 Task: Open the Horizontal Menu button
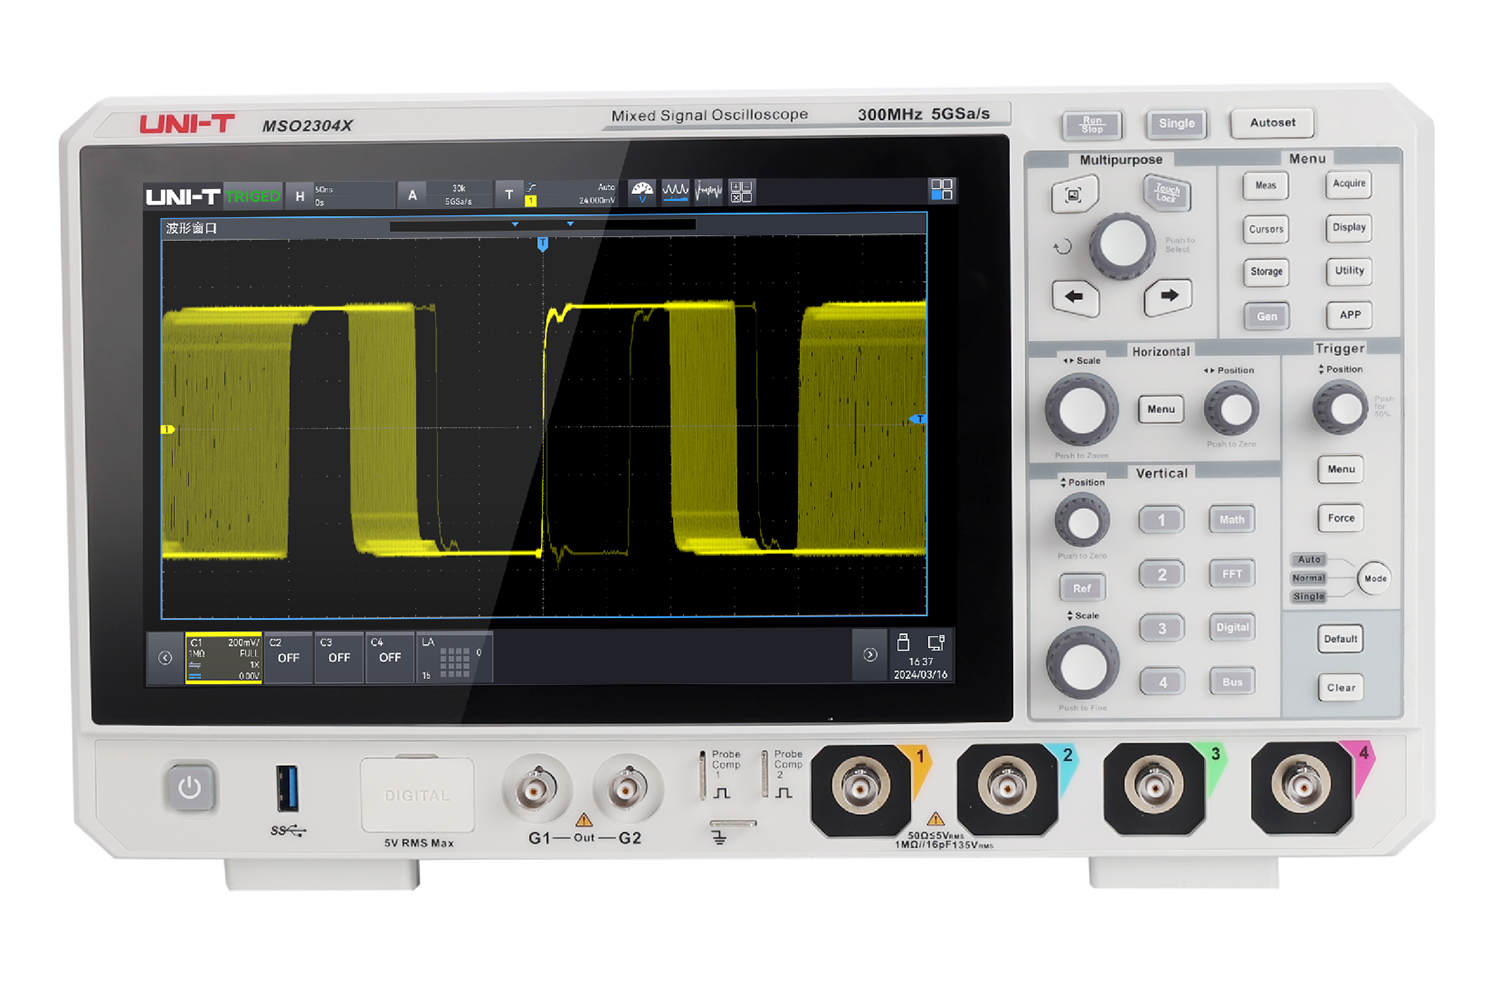pos(1161,409)
